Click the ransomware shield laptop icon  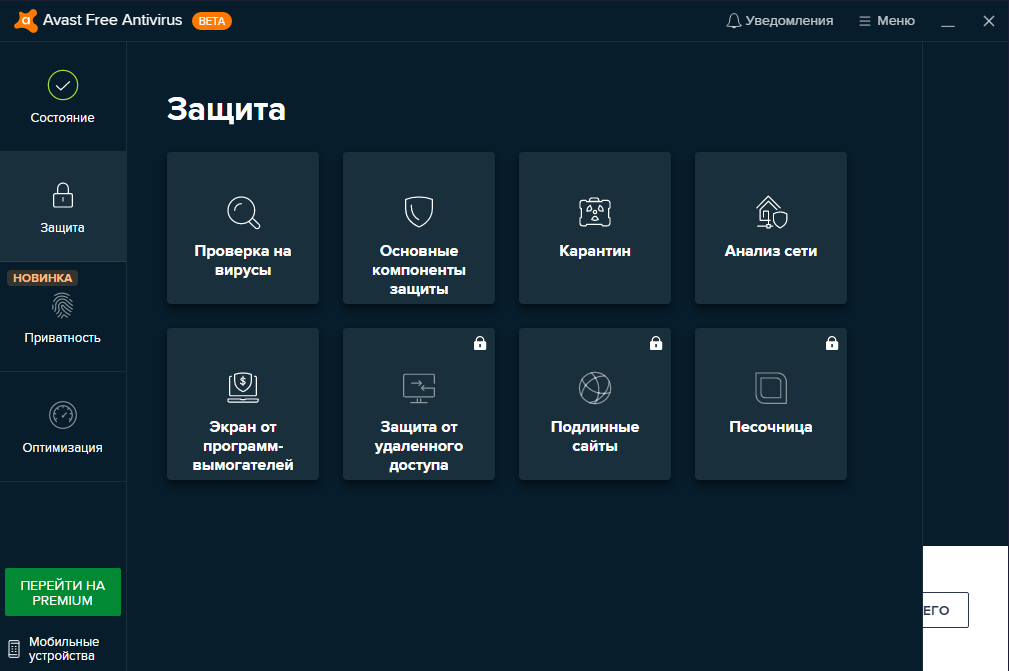tap(243, 387)
